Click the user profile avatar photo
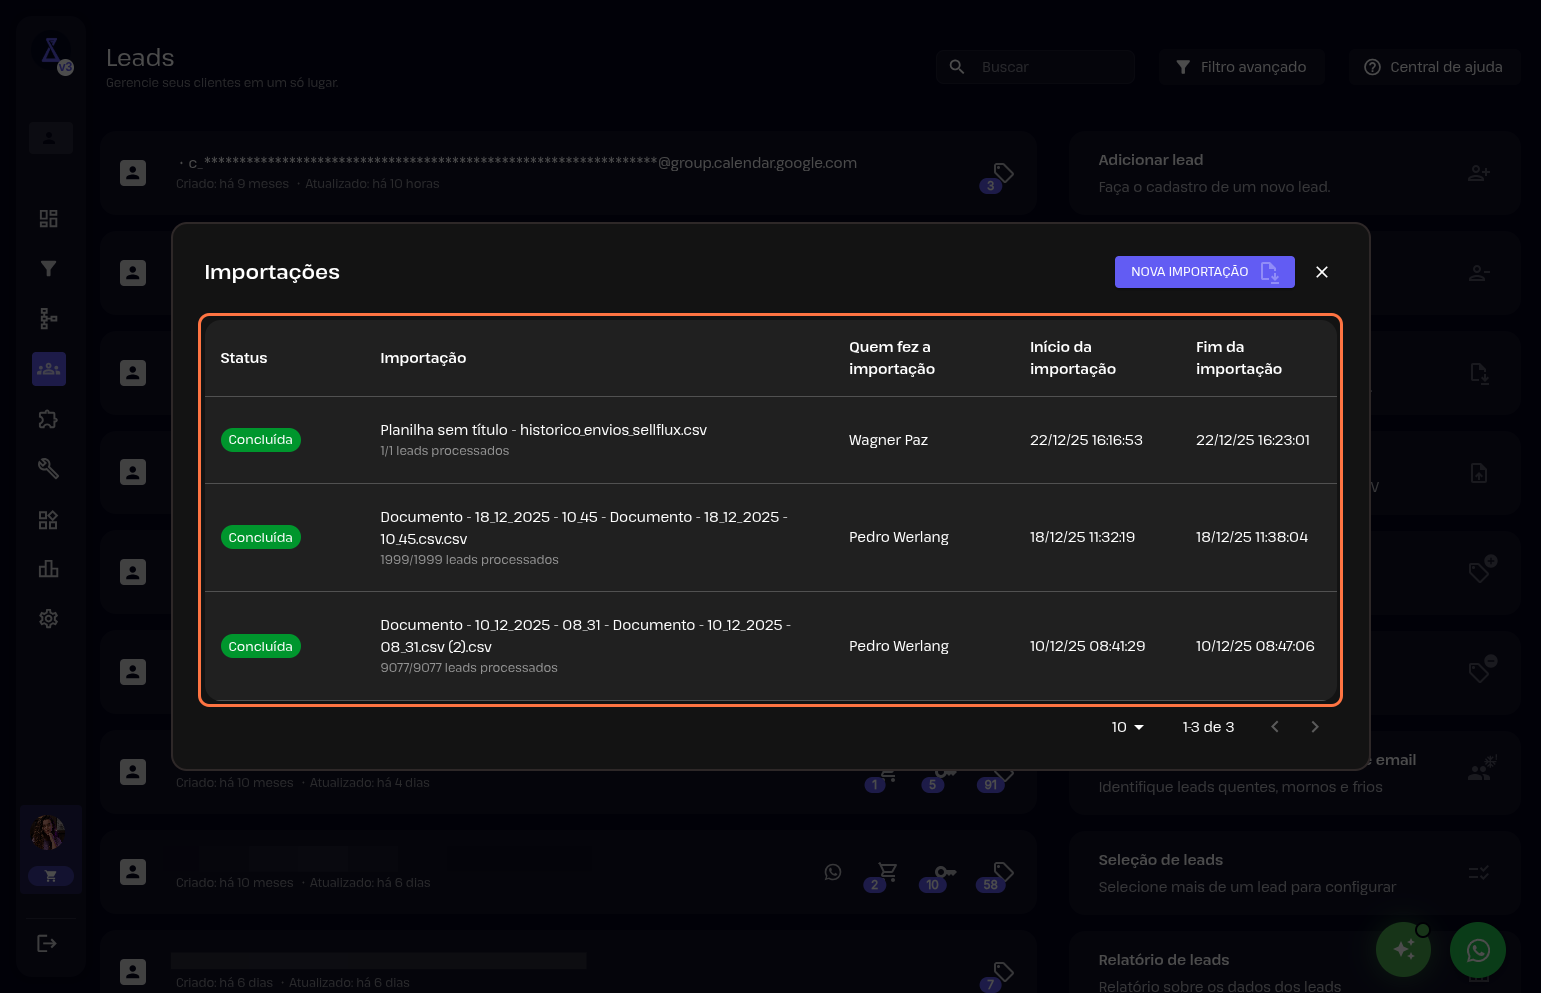The width and height of the screenshot is (1541, 993). click(49, 832)
